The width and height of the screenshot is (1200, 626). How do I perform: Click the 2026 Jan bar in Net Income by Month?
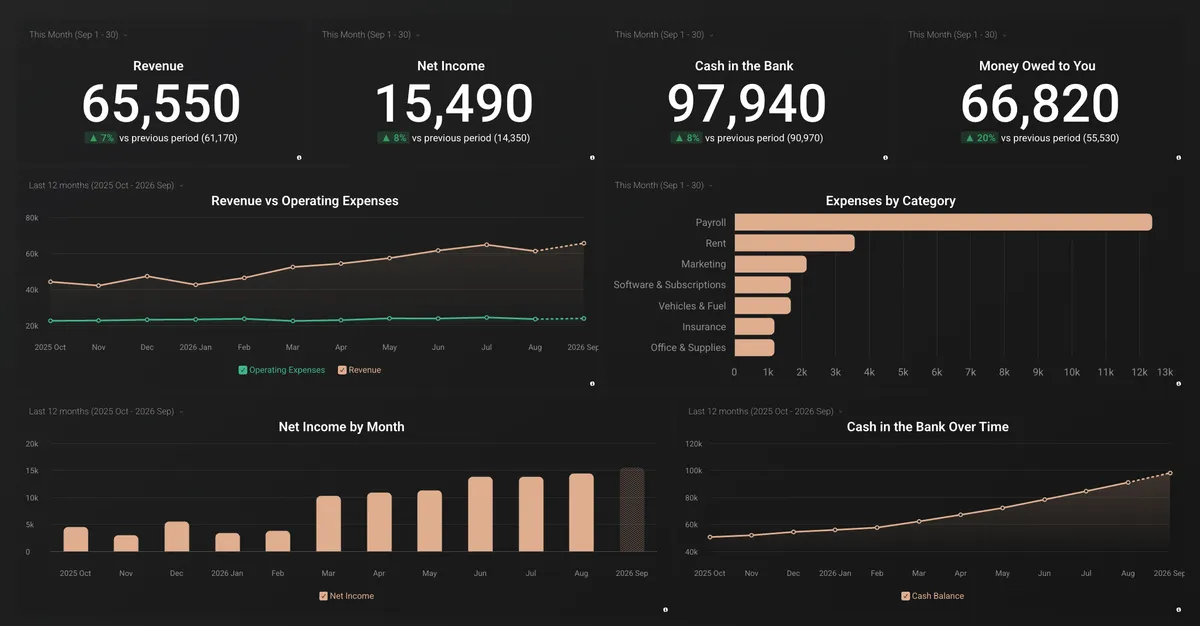(228, 542)
